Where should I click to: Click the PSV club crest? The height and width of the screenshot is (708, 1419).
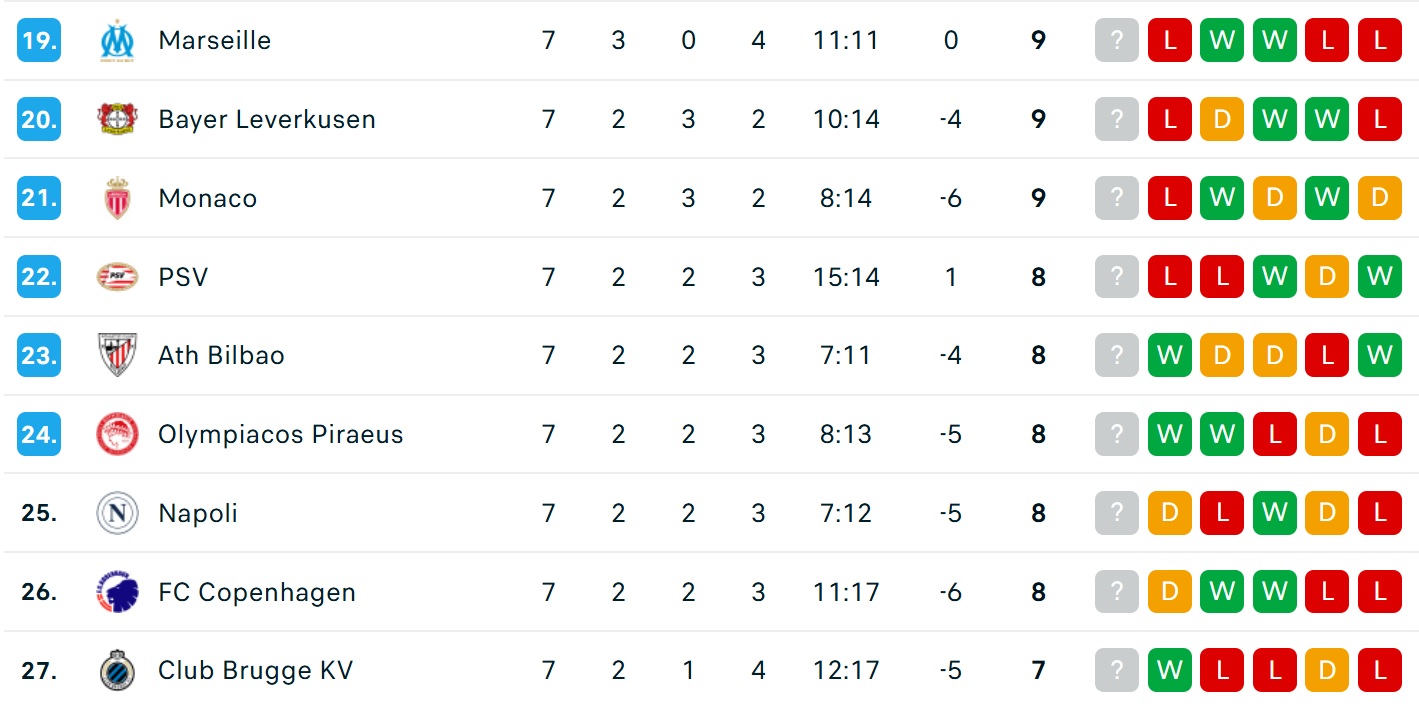(117, 277)
